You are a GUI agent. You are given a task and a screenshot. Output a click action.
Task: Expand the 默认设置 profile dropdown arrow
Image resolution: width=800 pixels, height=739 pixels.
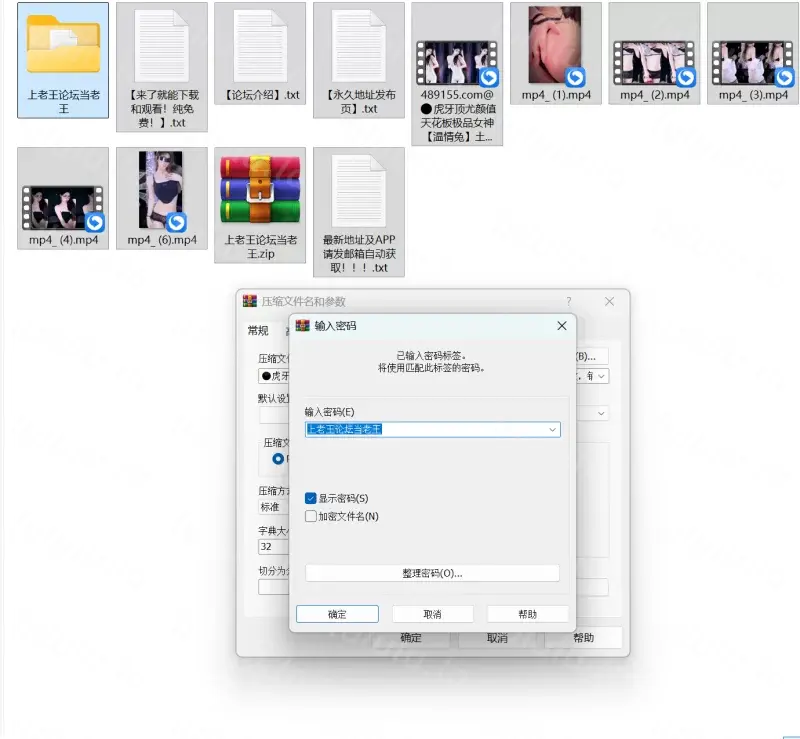(601, 412)
